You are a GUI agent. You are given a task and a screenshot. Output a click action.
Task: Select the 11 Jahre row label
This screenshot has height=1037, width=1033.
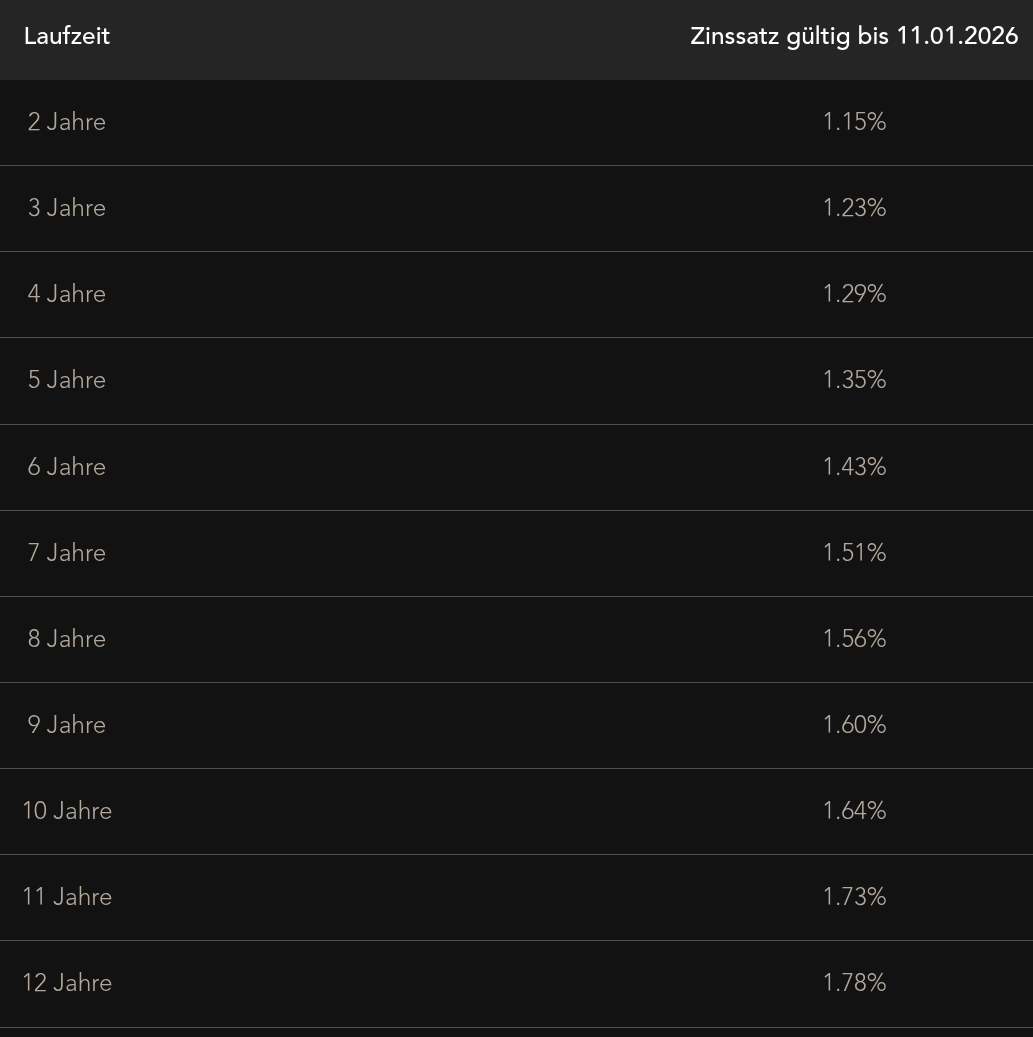click(67, 897)
